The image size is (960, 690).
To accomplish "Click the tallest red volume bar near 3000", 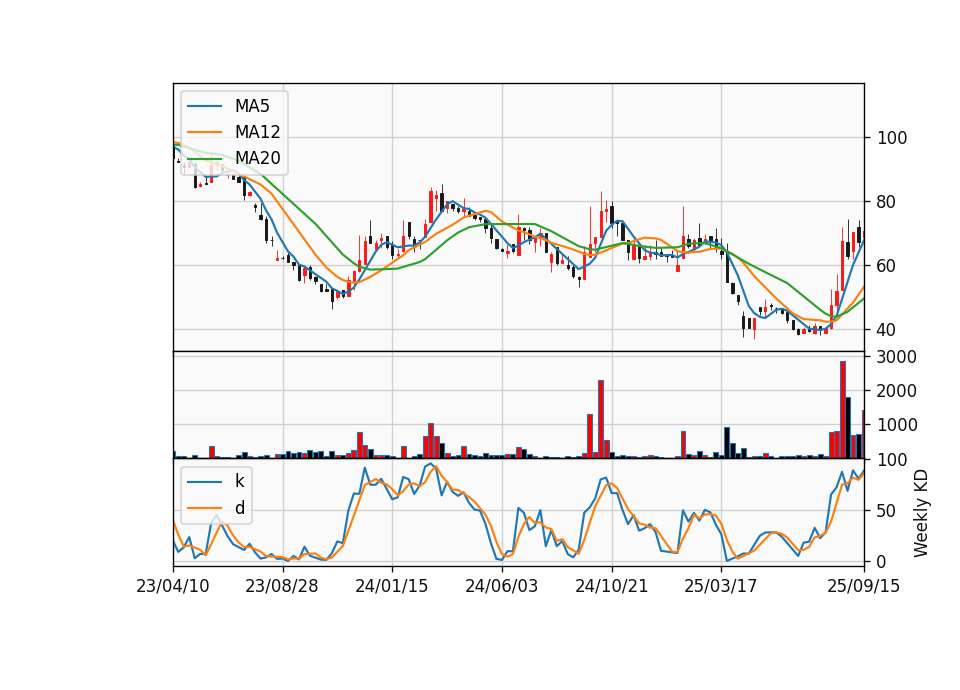I will 843,410.
